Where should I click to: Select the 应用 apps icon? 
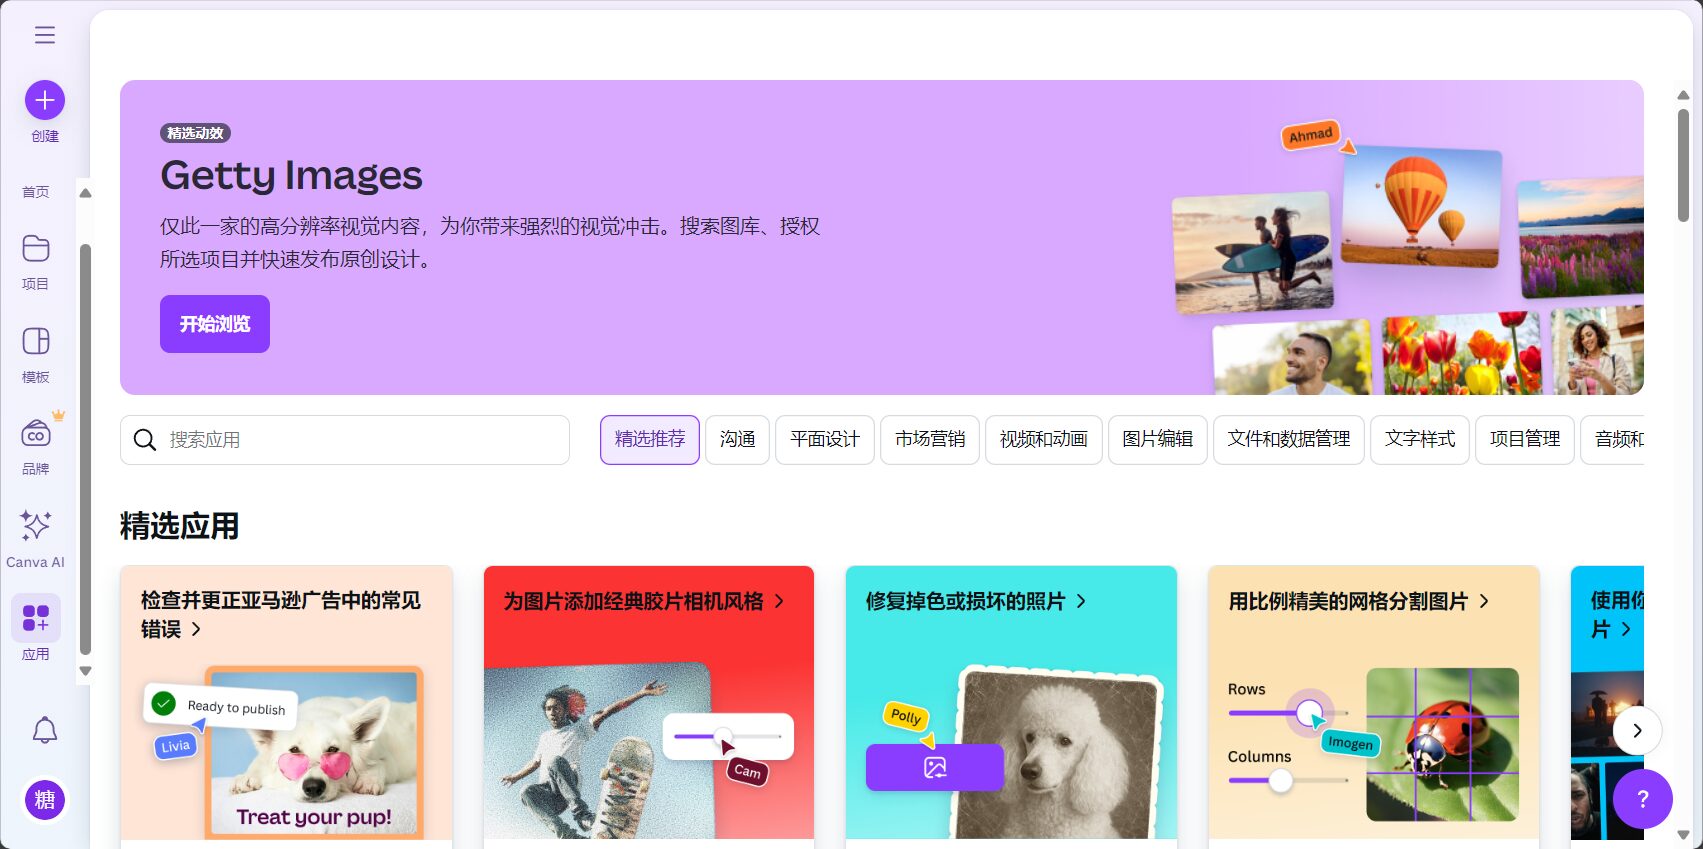[36, 618]
